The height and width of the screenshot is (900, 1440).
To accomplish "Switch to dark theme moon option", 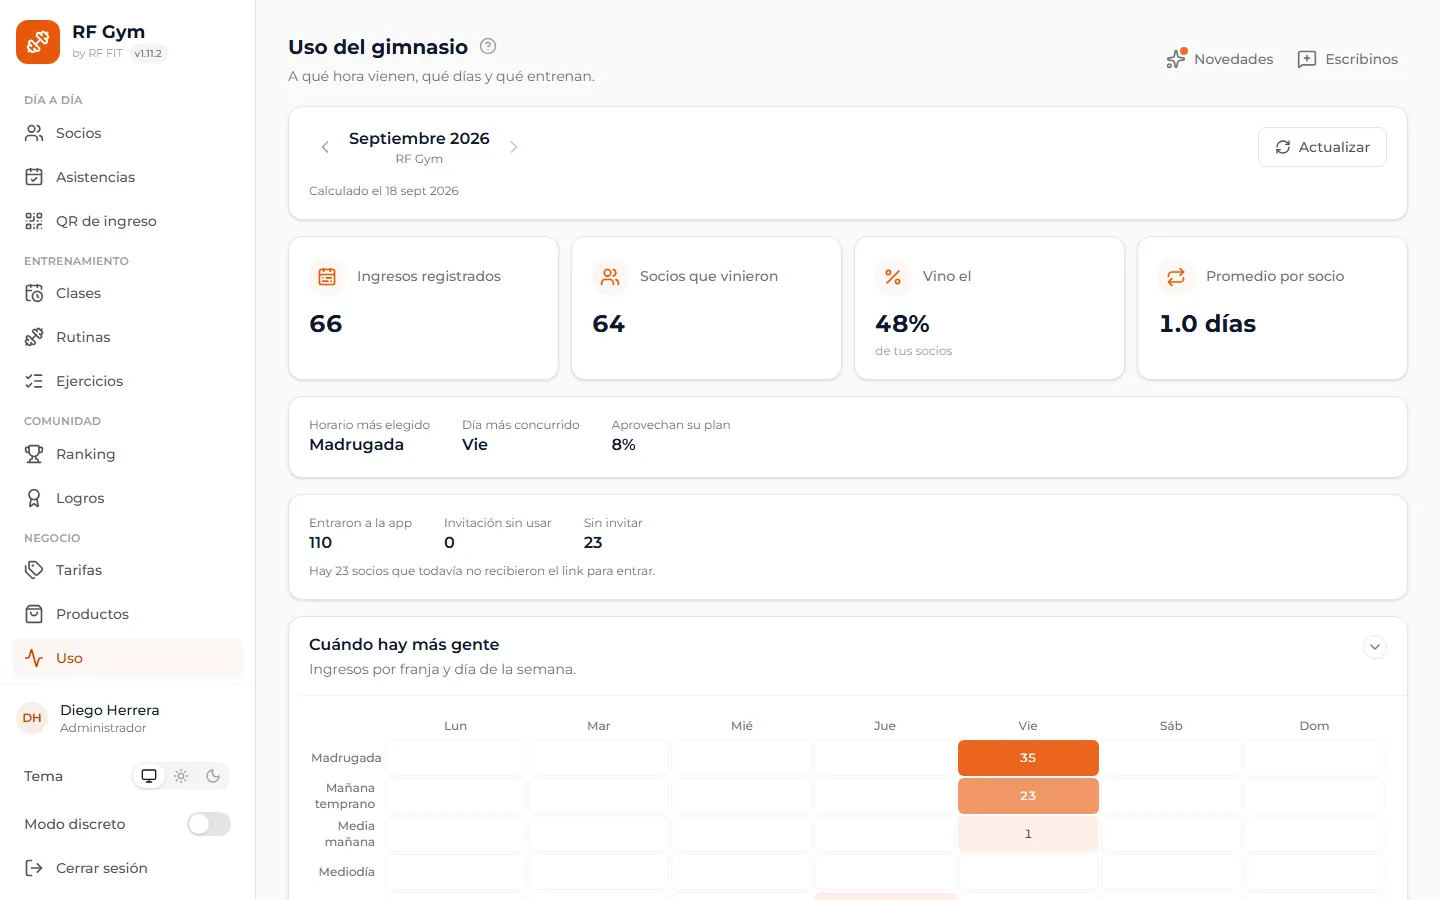I will pos(213,776).
